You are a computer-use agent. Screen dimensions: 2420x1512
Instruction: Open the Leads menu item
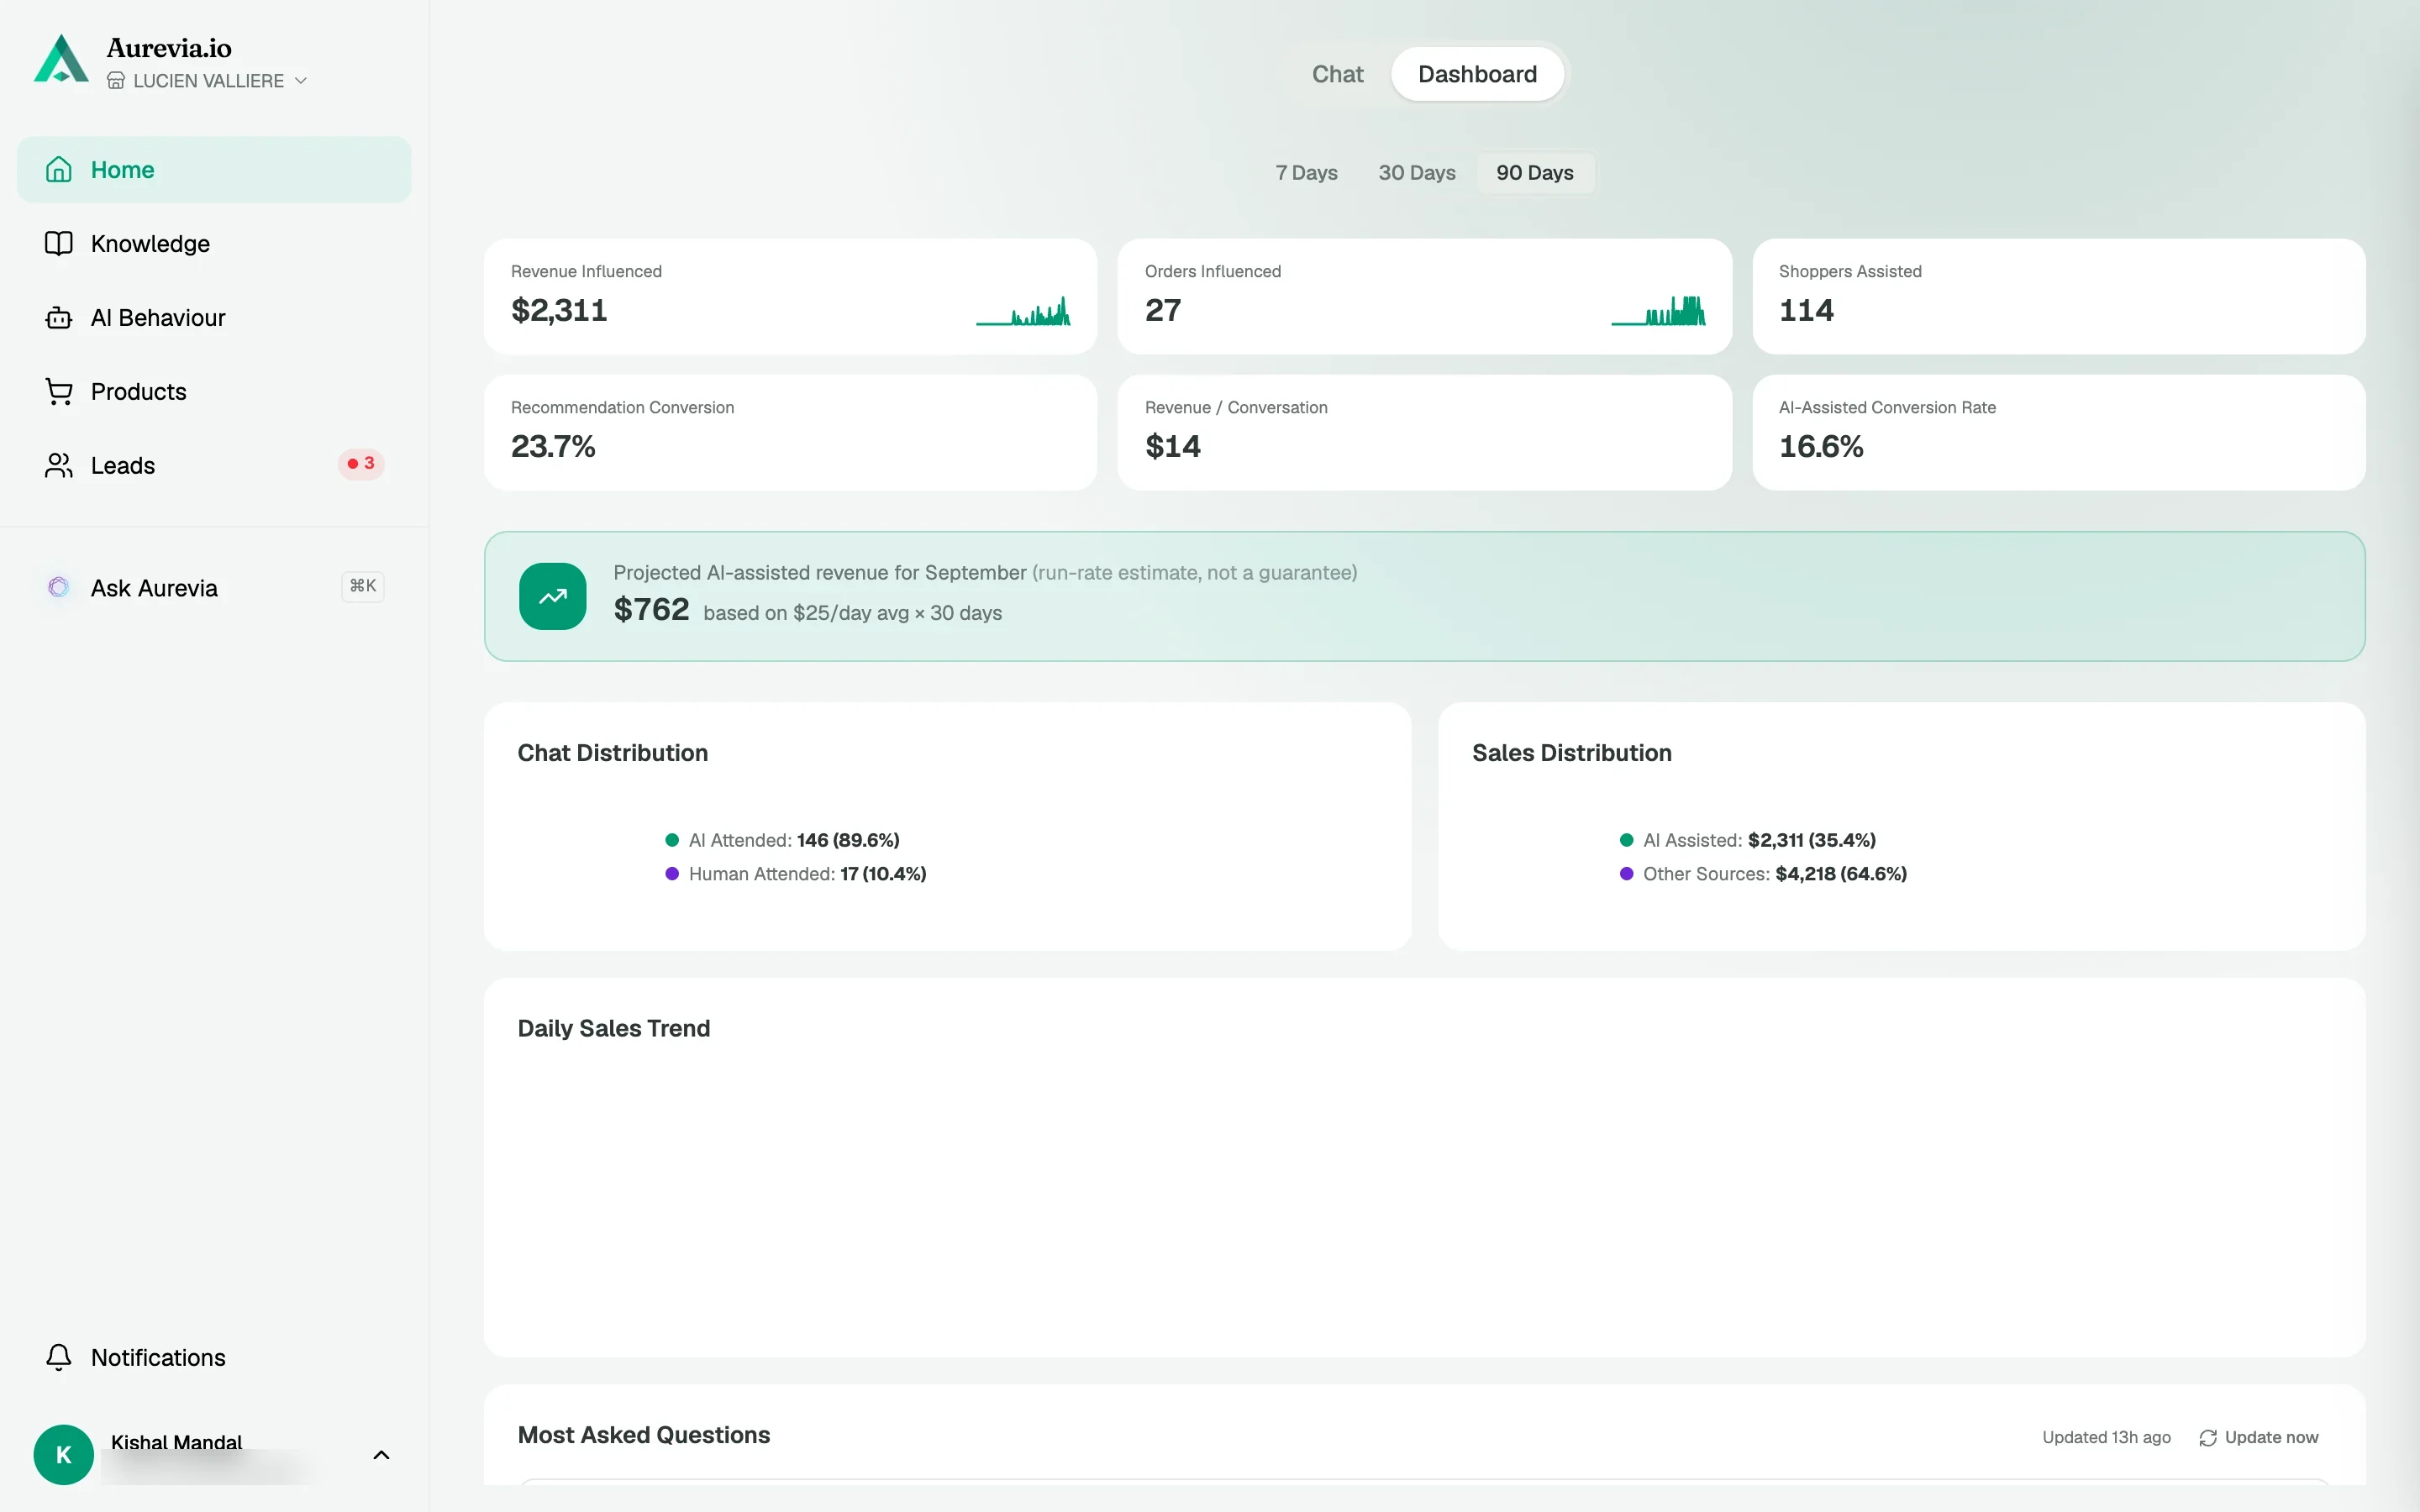click(x=214, y=466)
